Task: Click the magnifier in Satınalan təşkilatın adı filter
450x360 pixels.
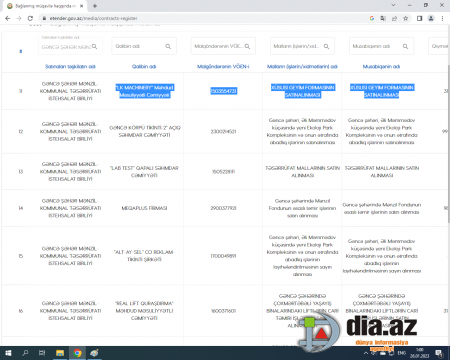Action: [95, 46]
